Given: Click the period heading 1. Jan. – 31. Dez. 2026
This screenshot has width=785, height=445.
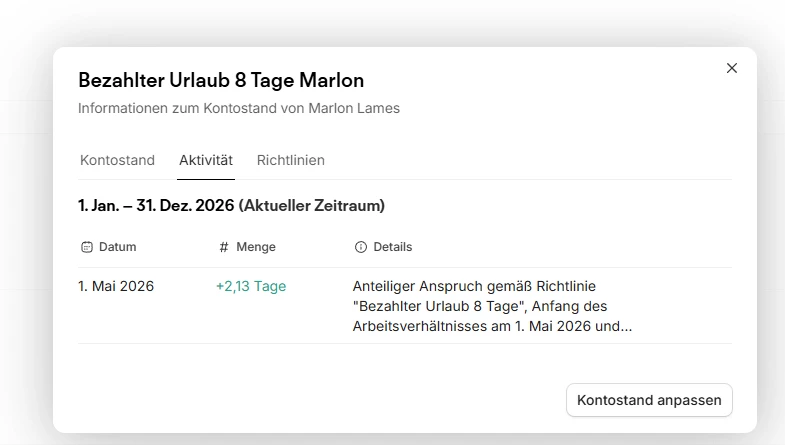Looking at the screenshot, I should tap(156, 206).
